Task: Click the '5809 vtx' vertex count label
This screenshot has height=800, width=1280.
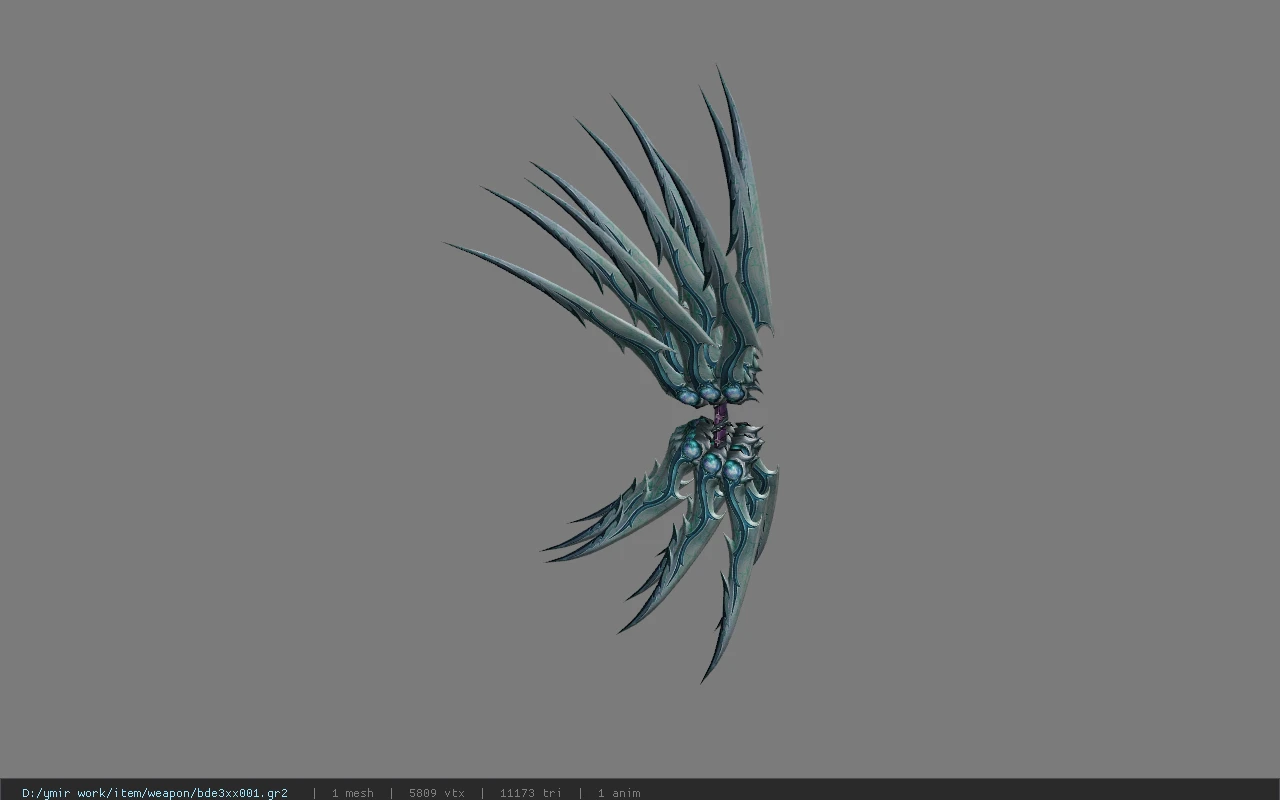Action: click(x=437, y=793)
